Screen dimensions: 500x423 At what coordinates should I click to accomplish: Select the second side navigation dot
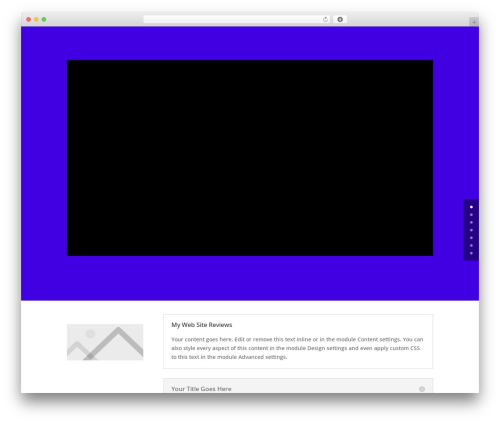pyautogui.click(x=471, y=215)
